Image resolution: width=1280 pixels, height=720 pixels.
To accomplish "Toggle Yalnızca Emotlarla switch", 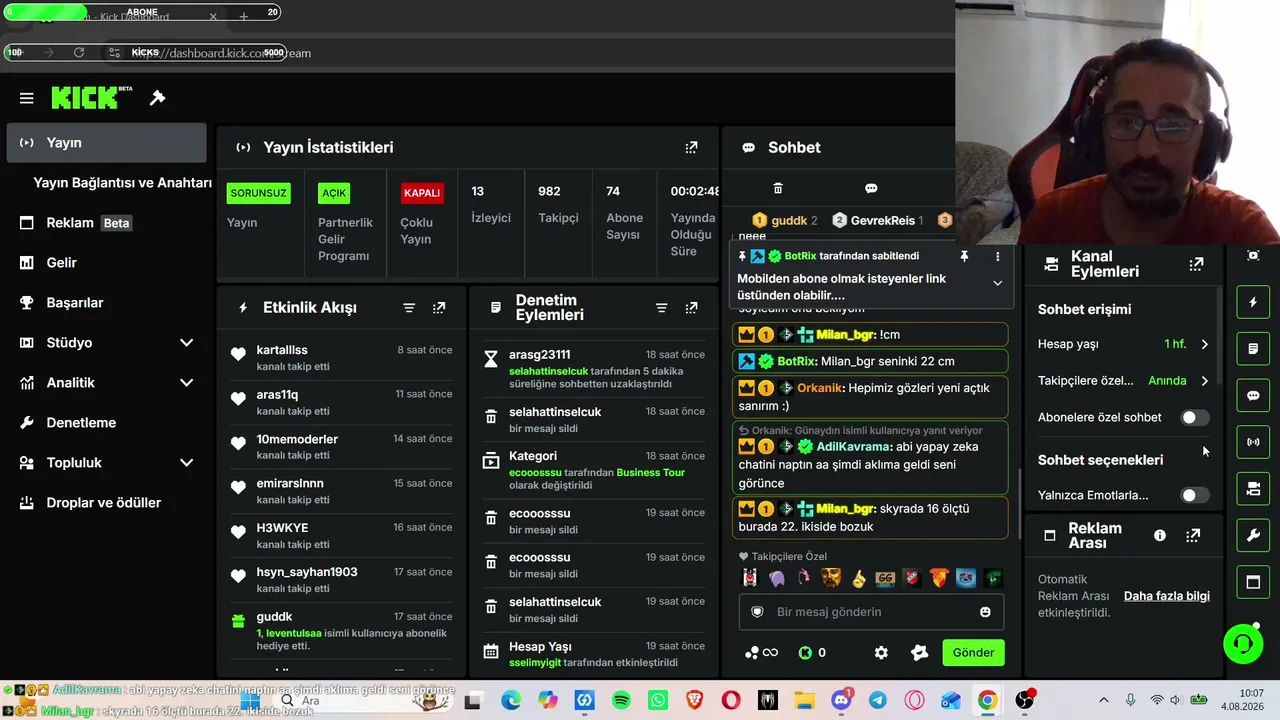I will 1194,495.
